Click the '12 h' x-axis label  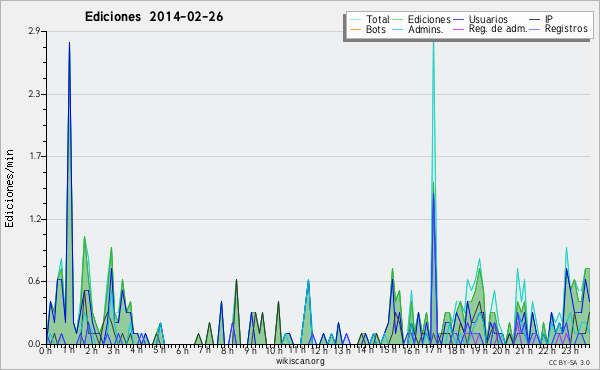319,350
